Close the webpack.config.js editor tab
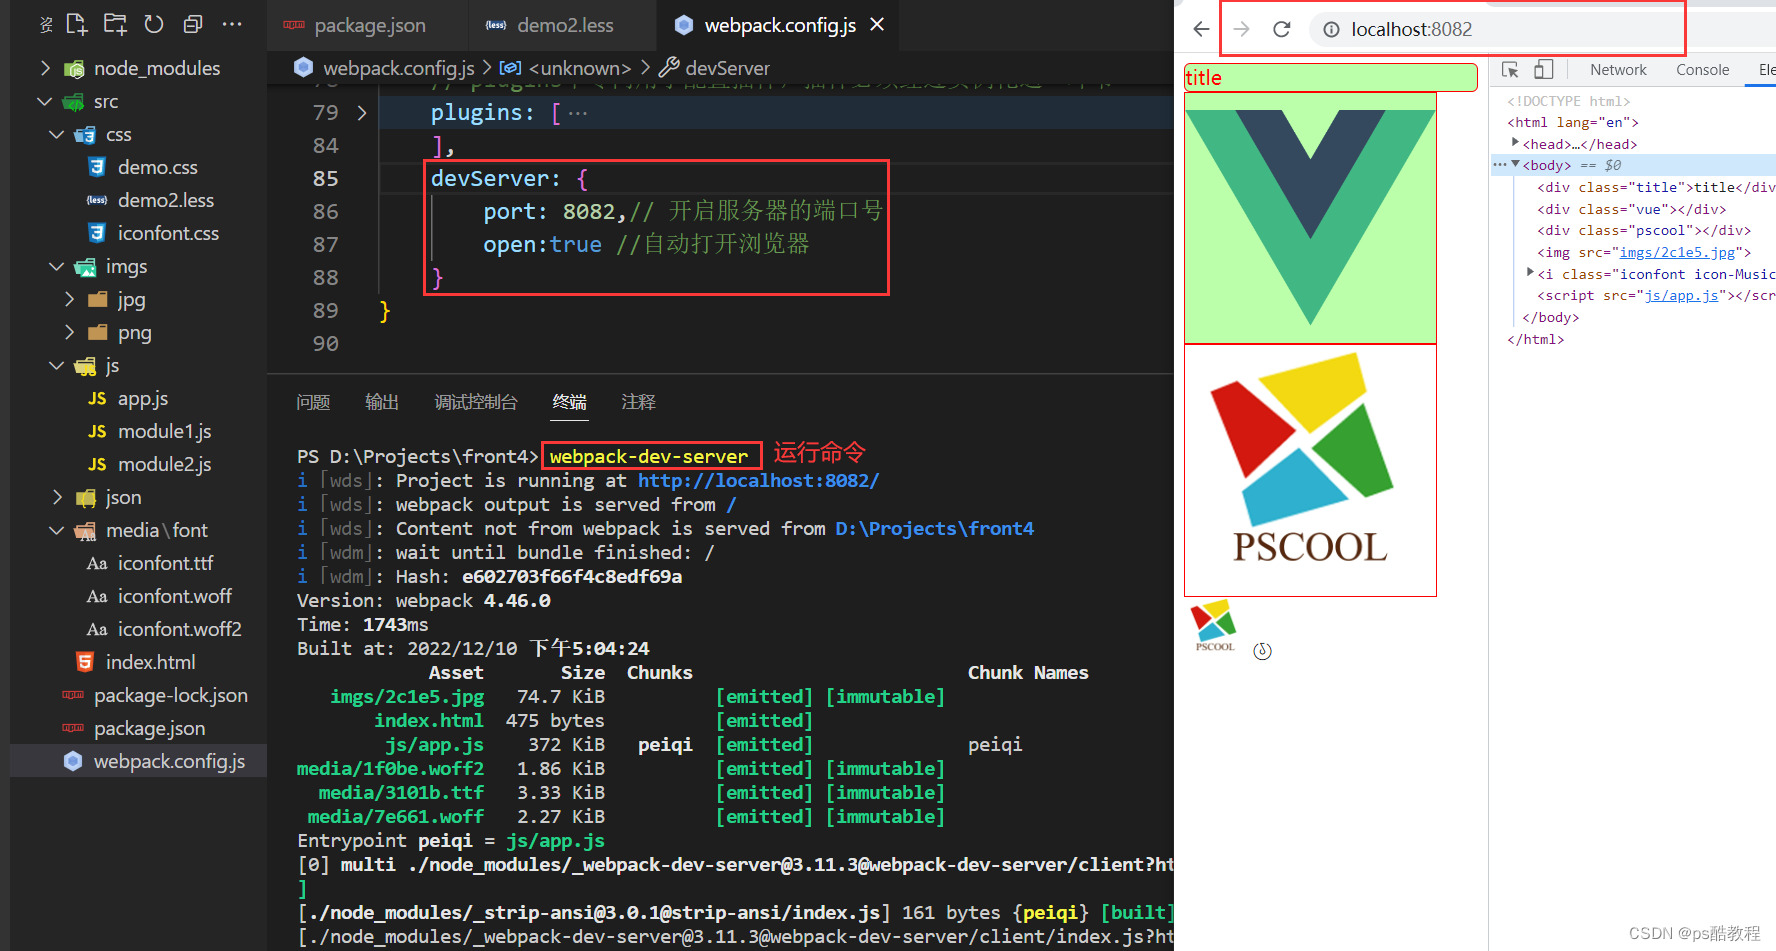This screenshot has height=951, width=1776. (877, 24)
